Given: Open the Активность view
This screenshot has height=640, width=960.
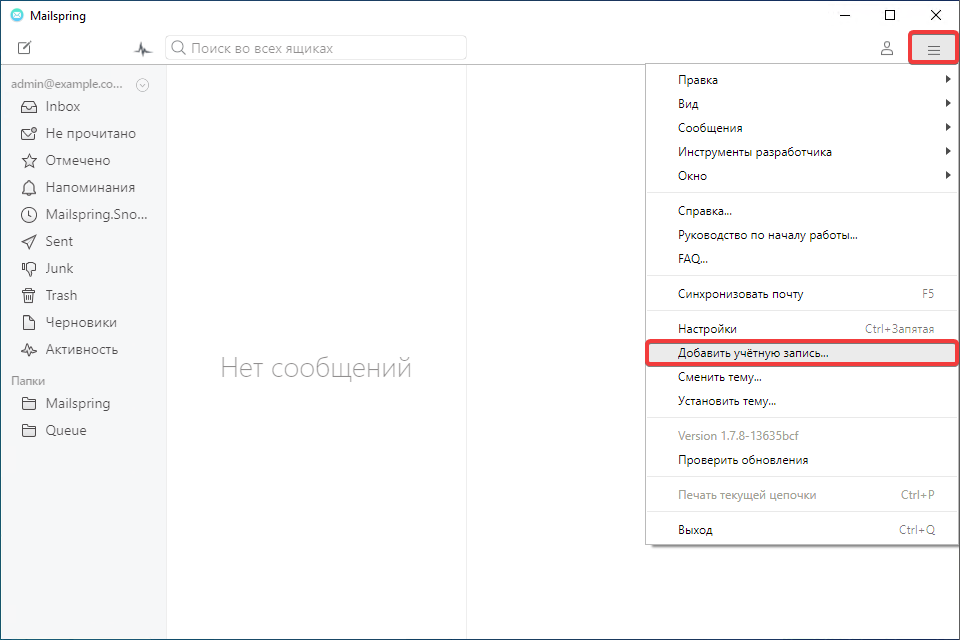Looking at the screenshot, I should tap(83, 349).
